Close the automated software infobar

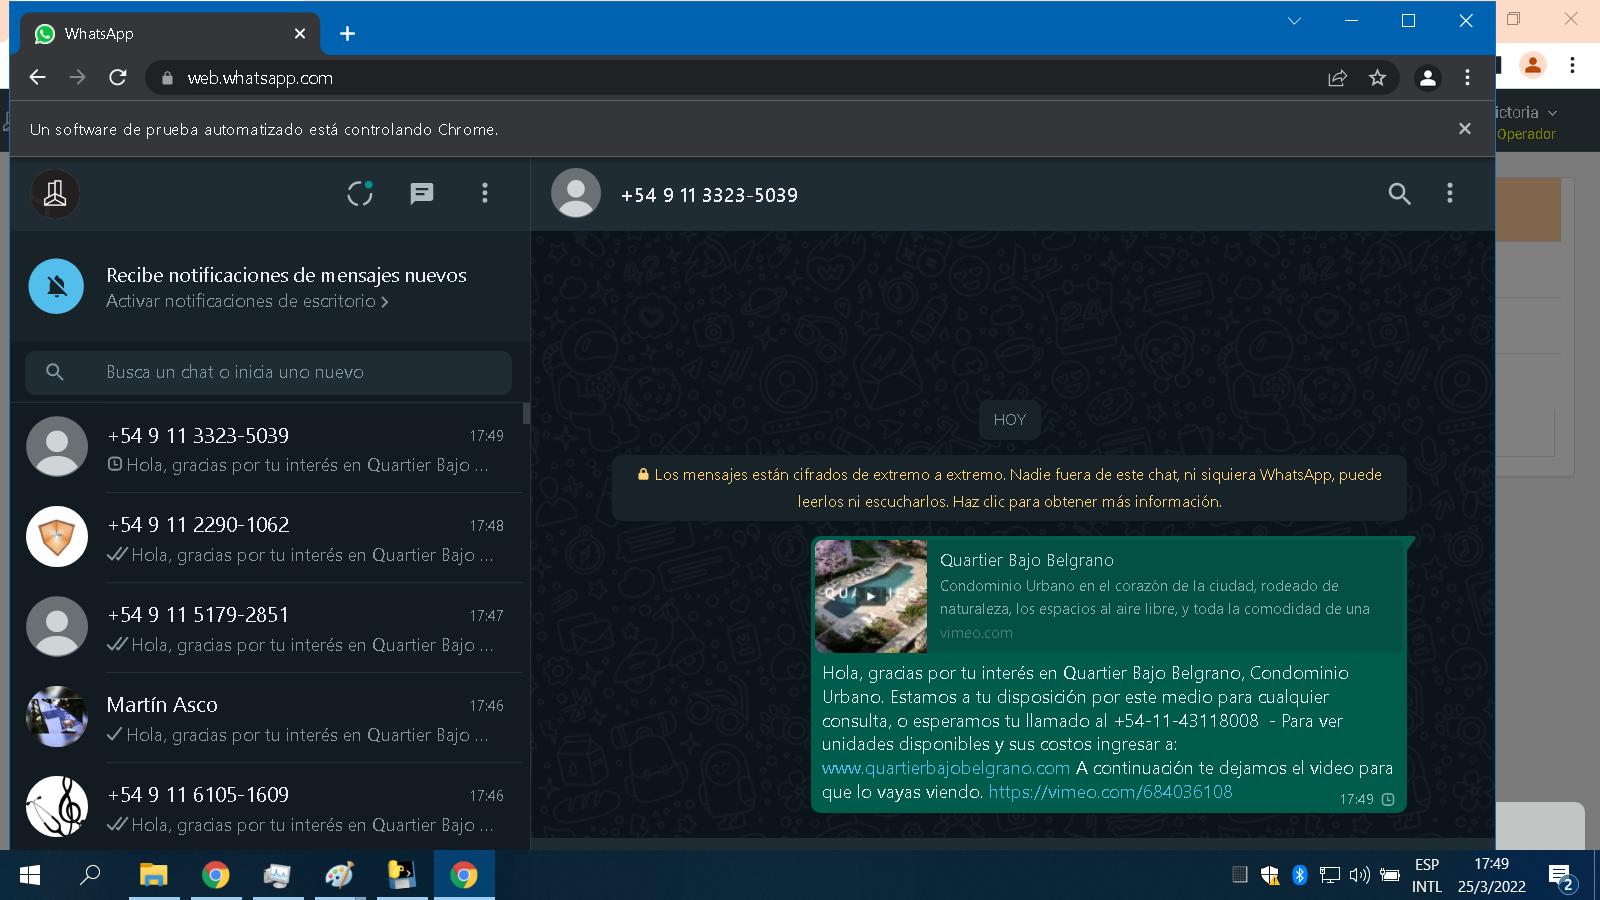coord(1464,129)
